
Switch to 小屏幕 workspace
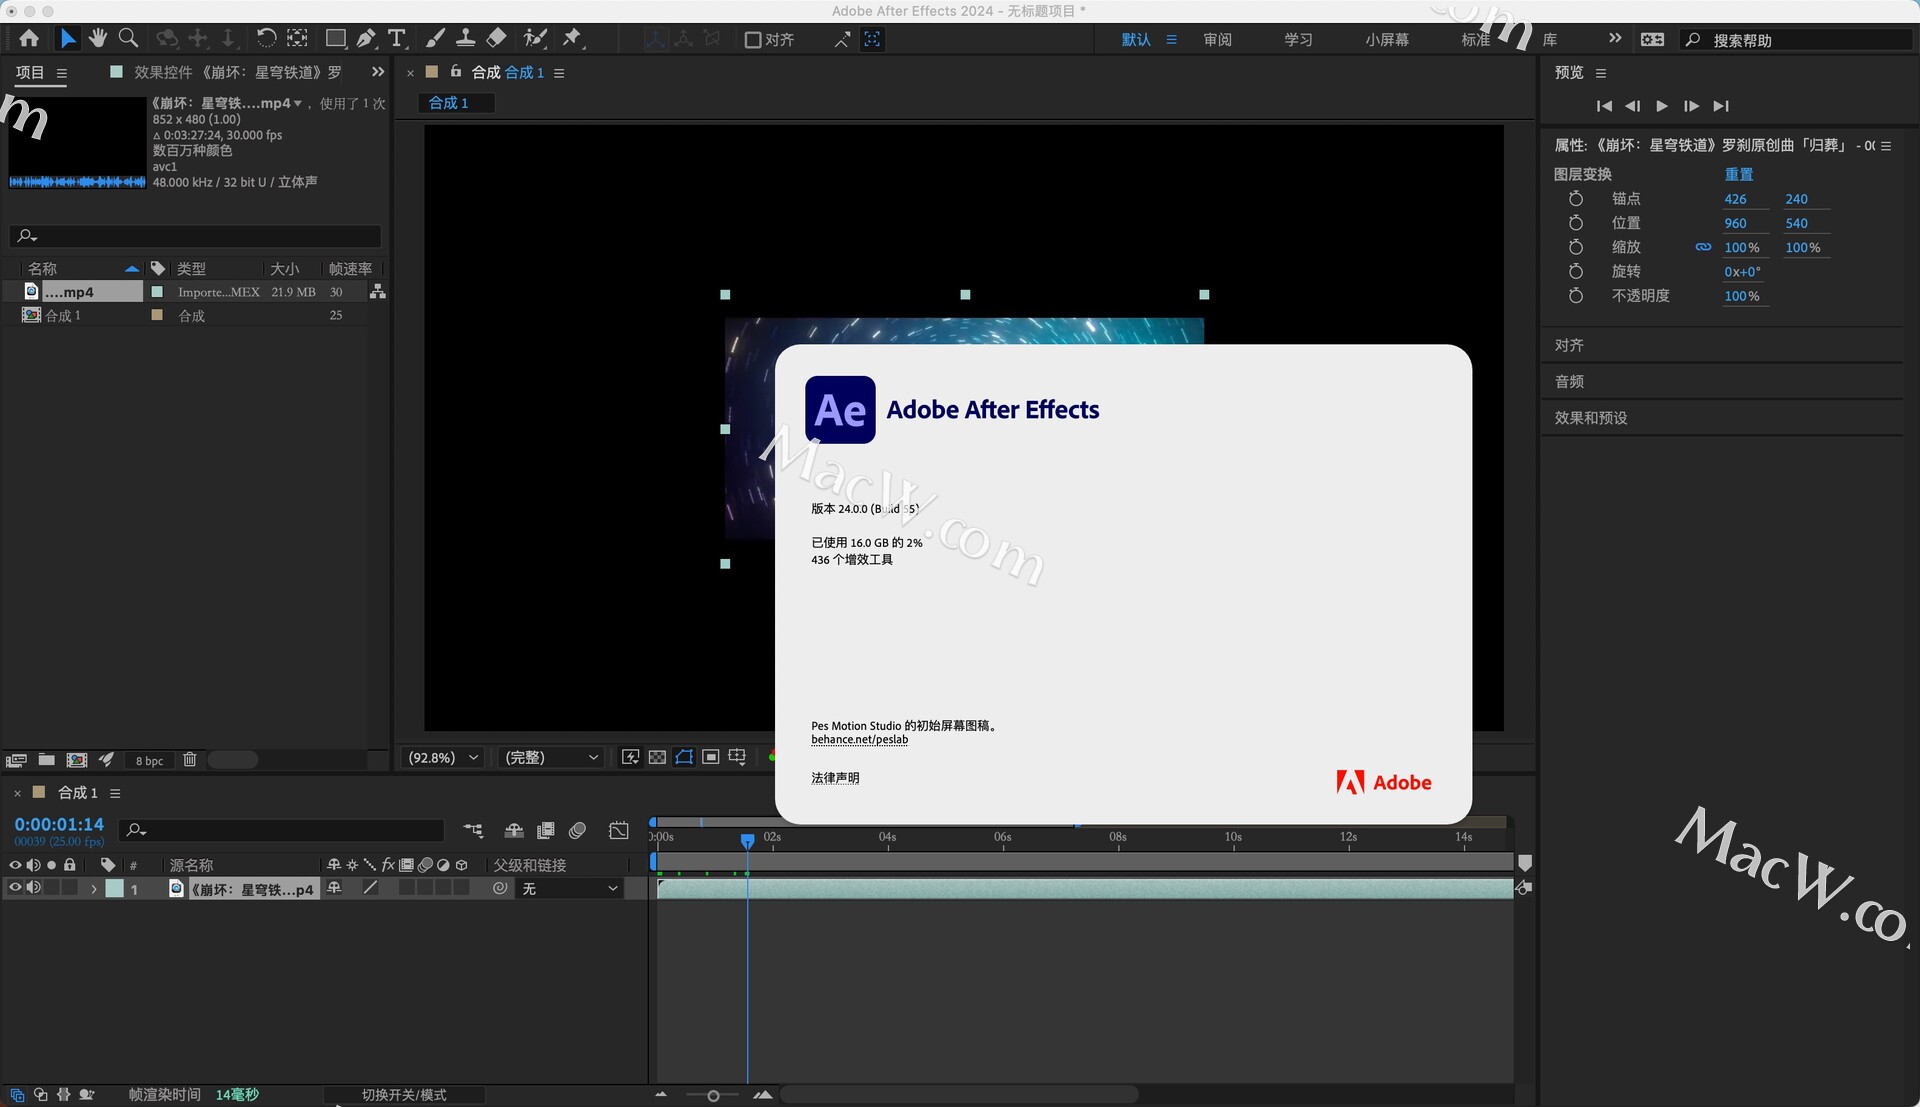pyautogui.click(x=1387, y=40)
